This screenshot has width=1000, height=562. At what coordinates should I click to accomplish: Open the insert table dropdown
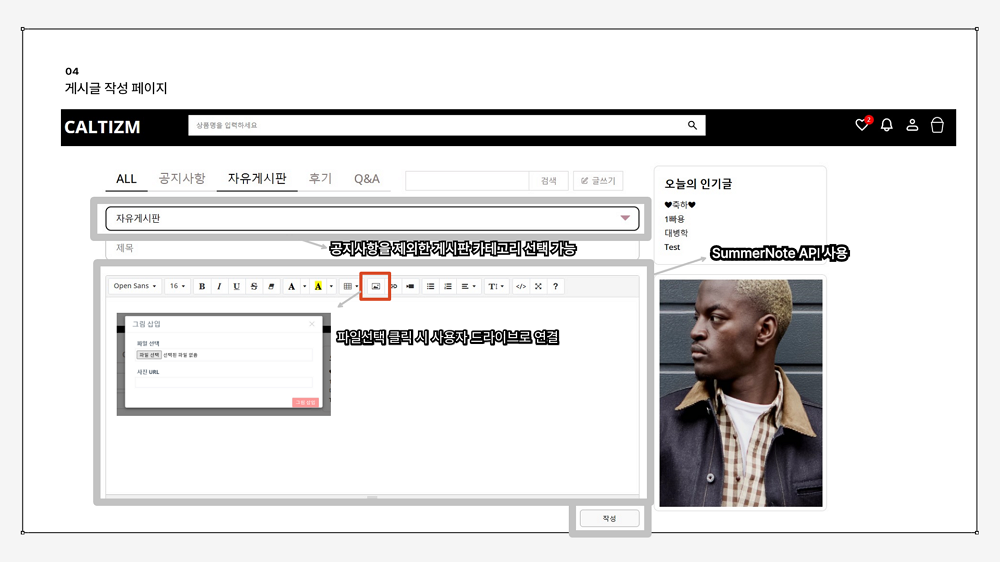(x=350, y=286)
